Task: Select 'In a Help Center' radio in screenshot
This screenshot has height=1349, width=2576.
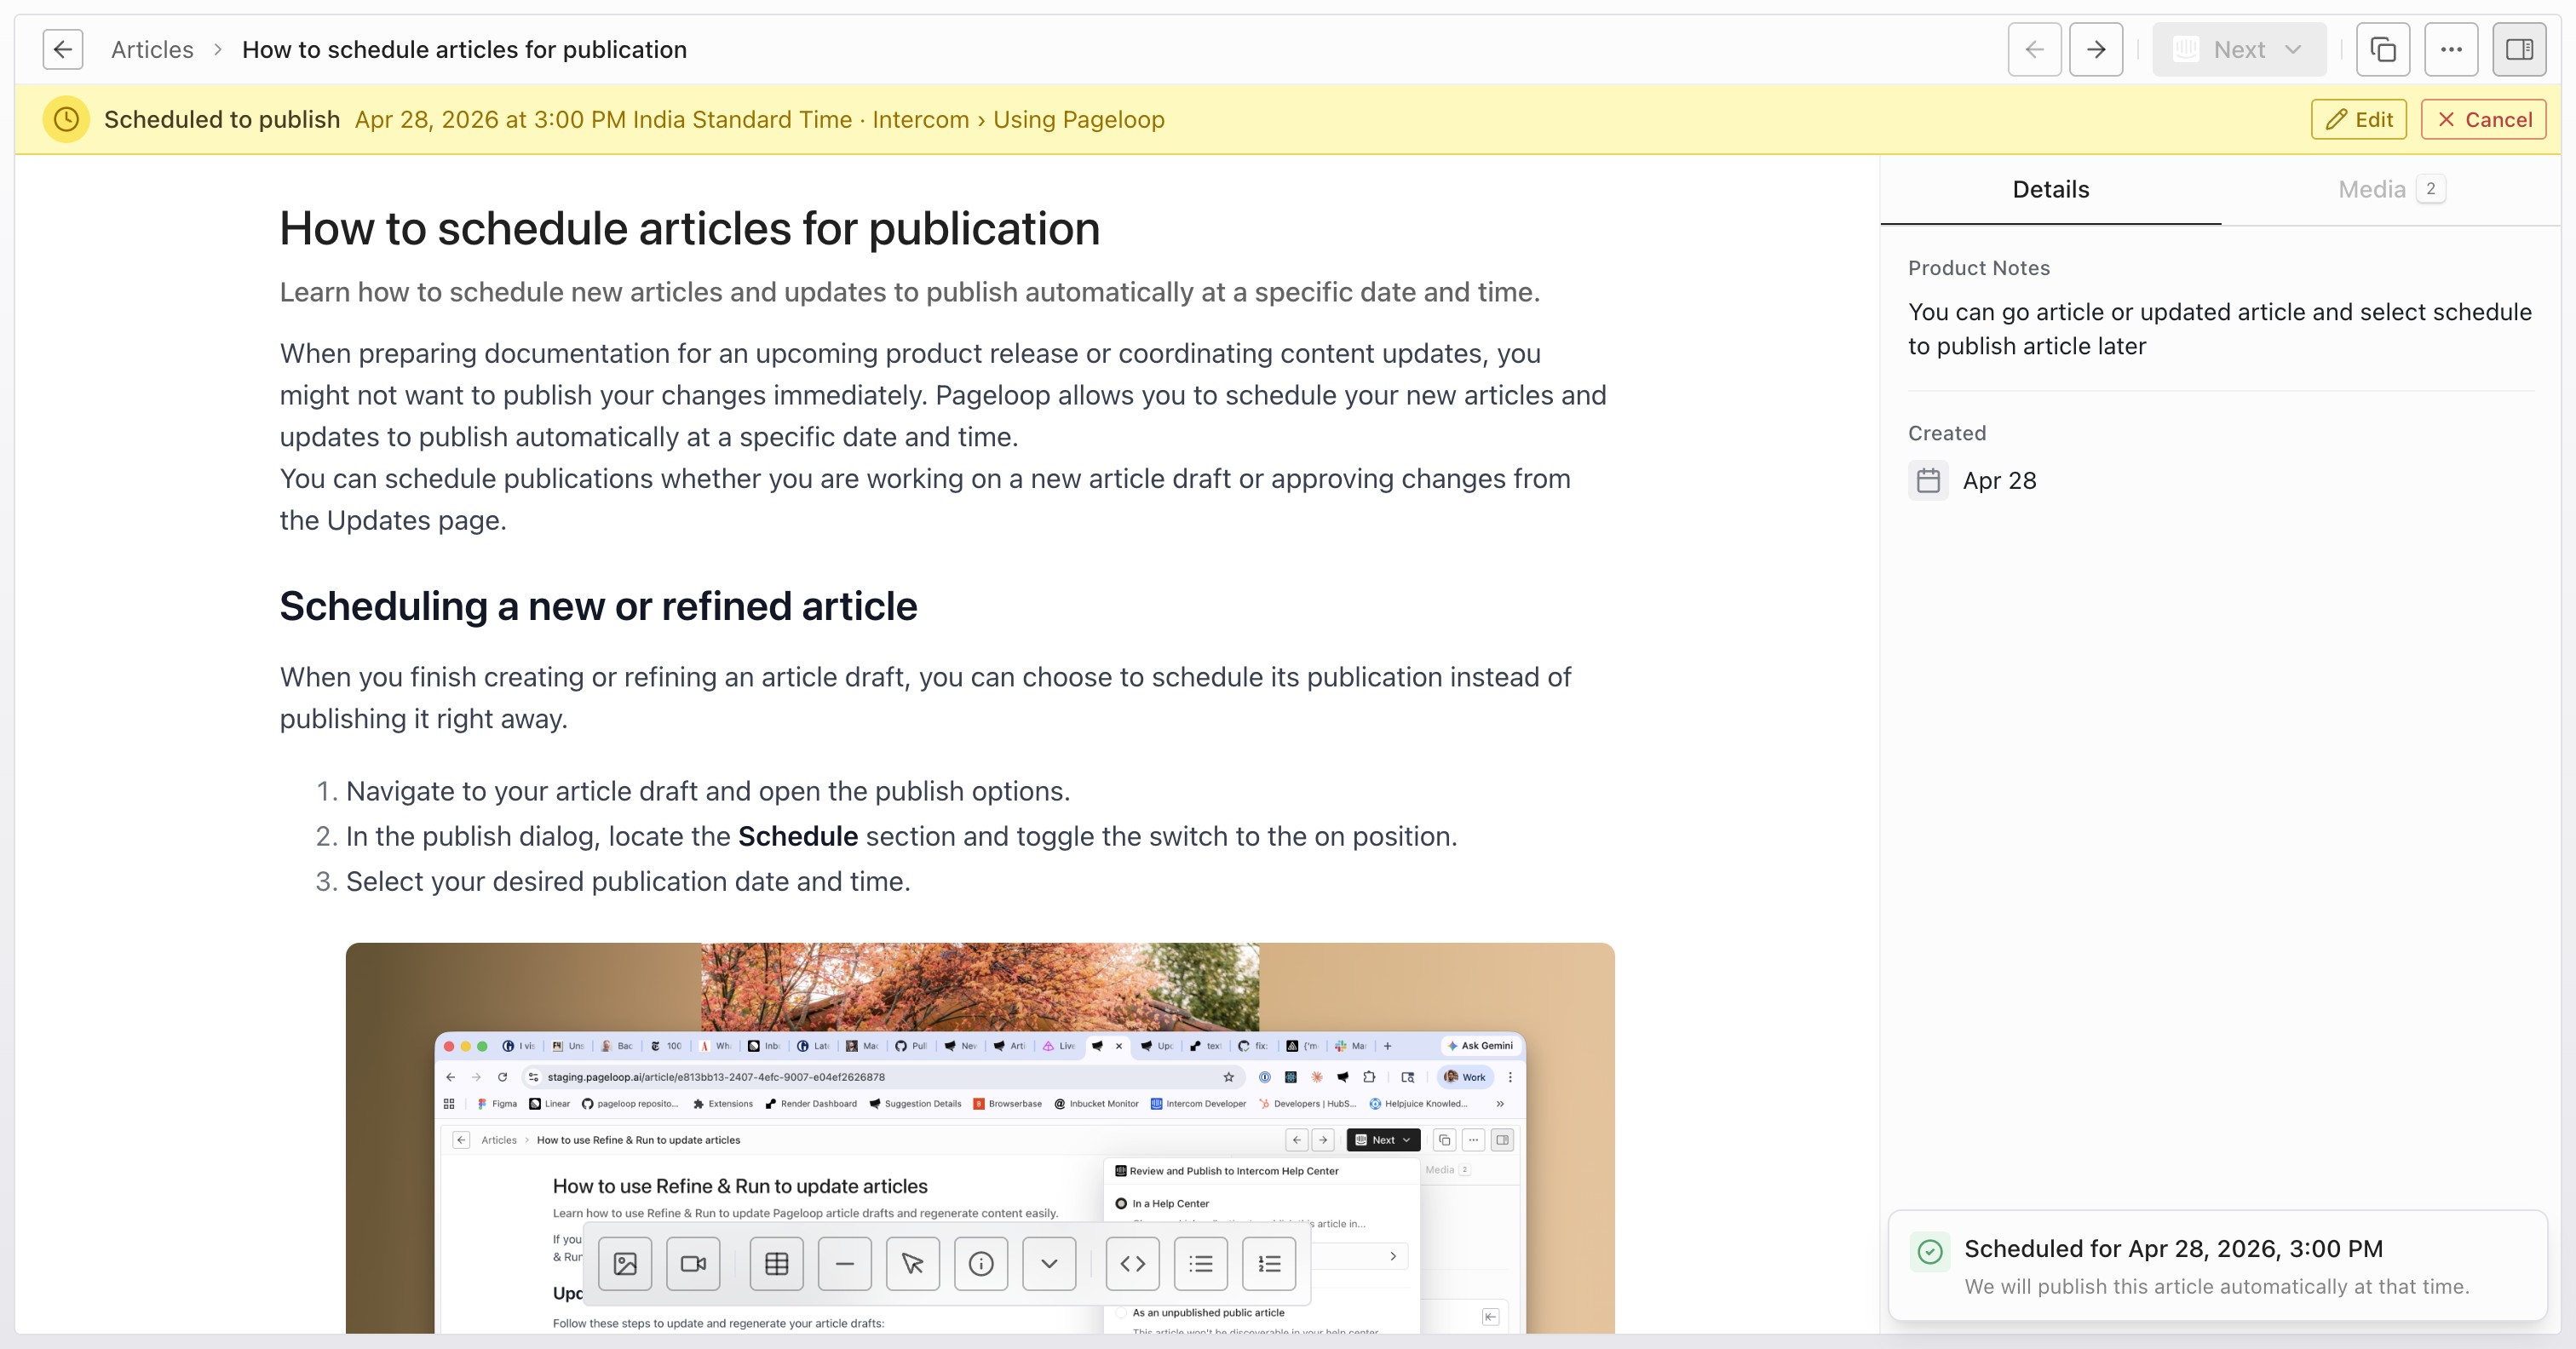Action: [x=1121, y=1204]
